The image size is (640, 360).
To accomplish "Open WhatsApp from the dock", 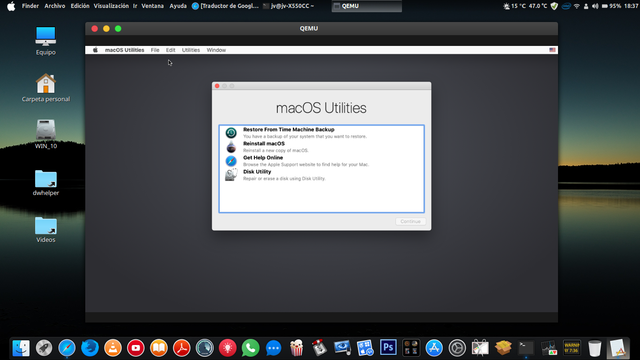I will point(251,348).
